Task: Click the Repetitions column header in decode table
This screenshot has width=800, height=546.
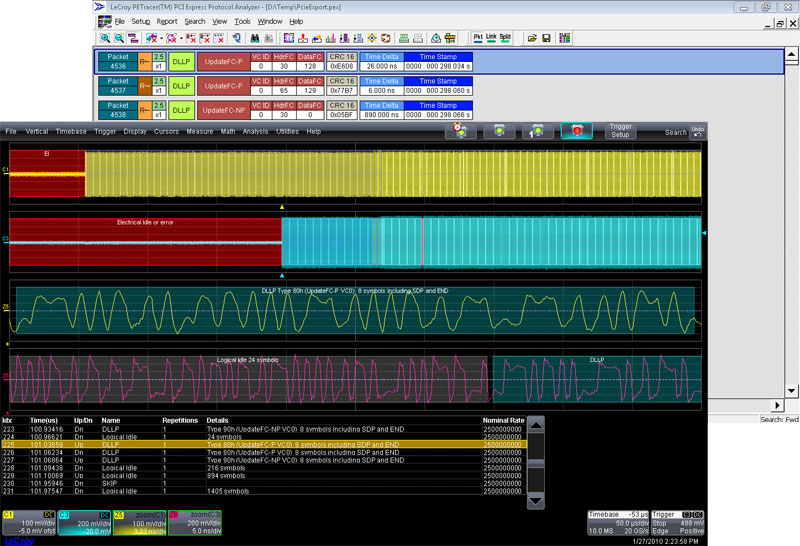Action: pyautogui.click(x=180, y=420)
